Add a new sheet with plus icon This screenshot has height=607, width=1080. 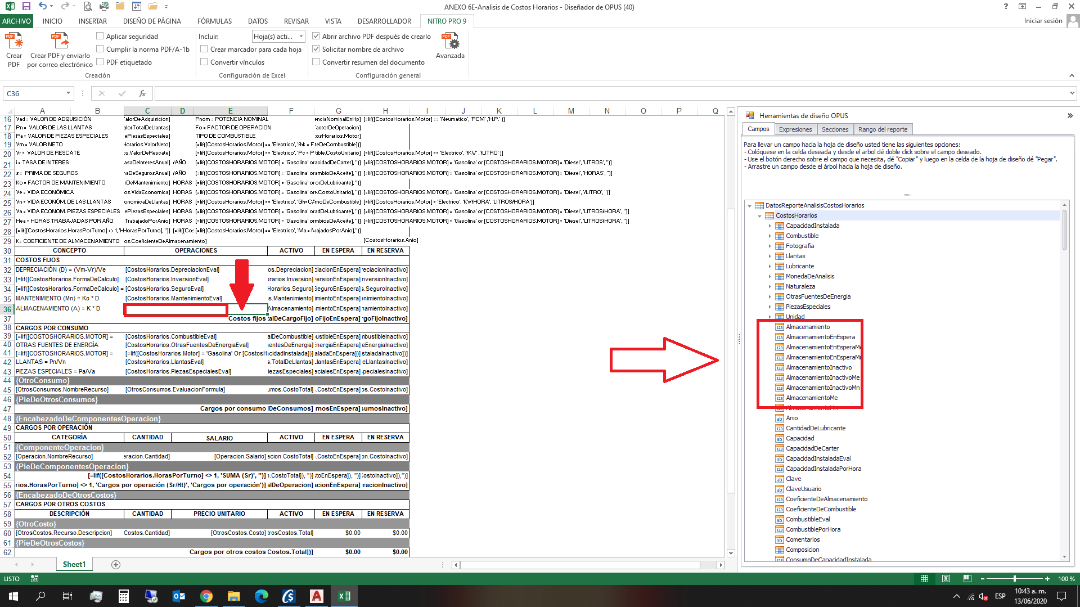pyautogui.click(x=116, y=564)
